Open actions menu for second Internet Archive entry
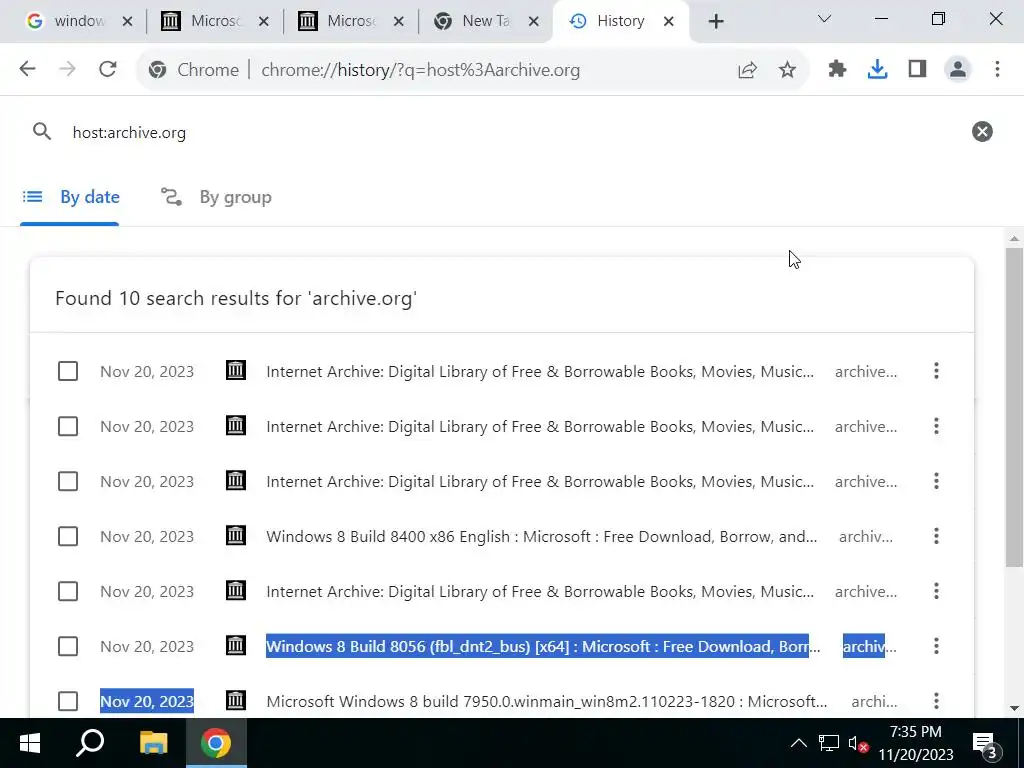Screen dimensions: 1024x768 pyautogui.click(x=936, y=426)
